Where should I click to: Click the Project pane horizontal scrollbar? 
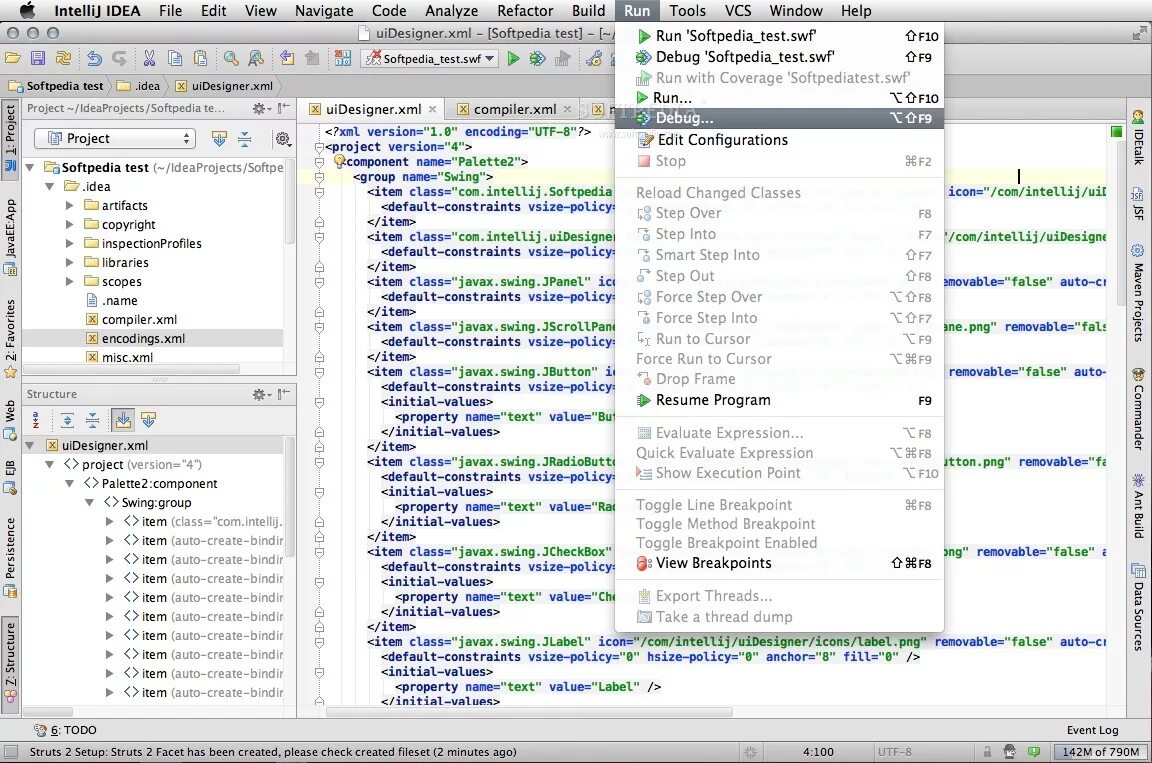click(132, 369)
